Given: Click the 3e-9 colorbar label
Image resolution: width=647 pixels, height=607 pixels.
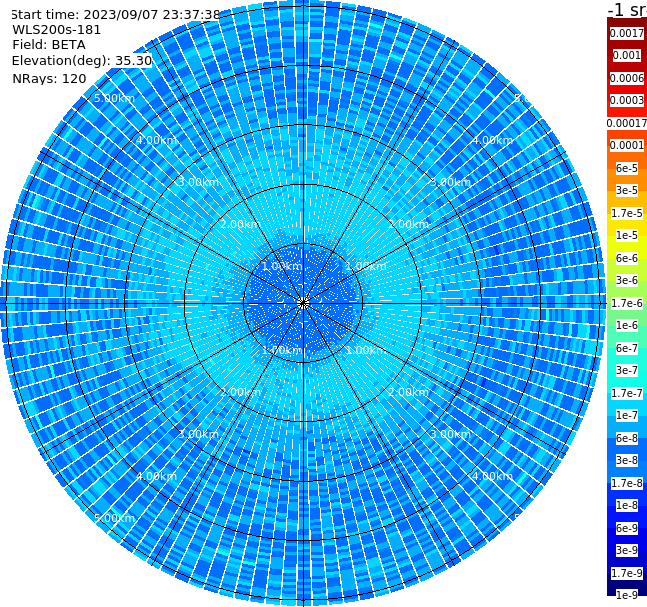Looking at the screenshot, I should point(627,550).
